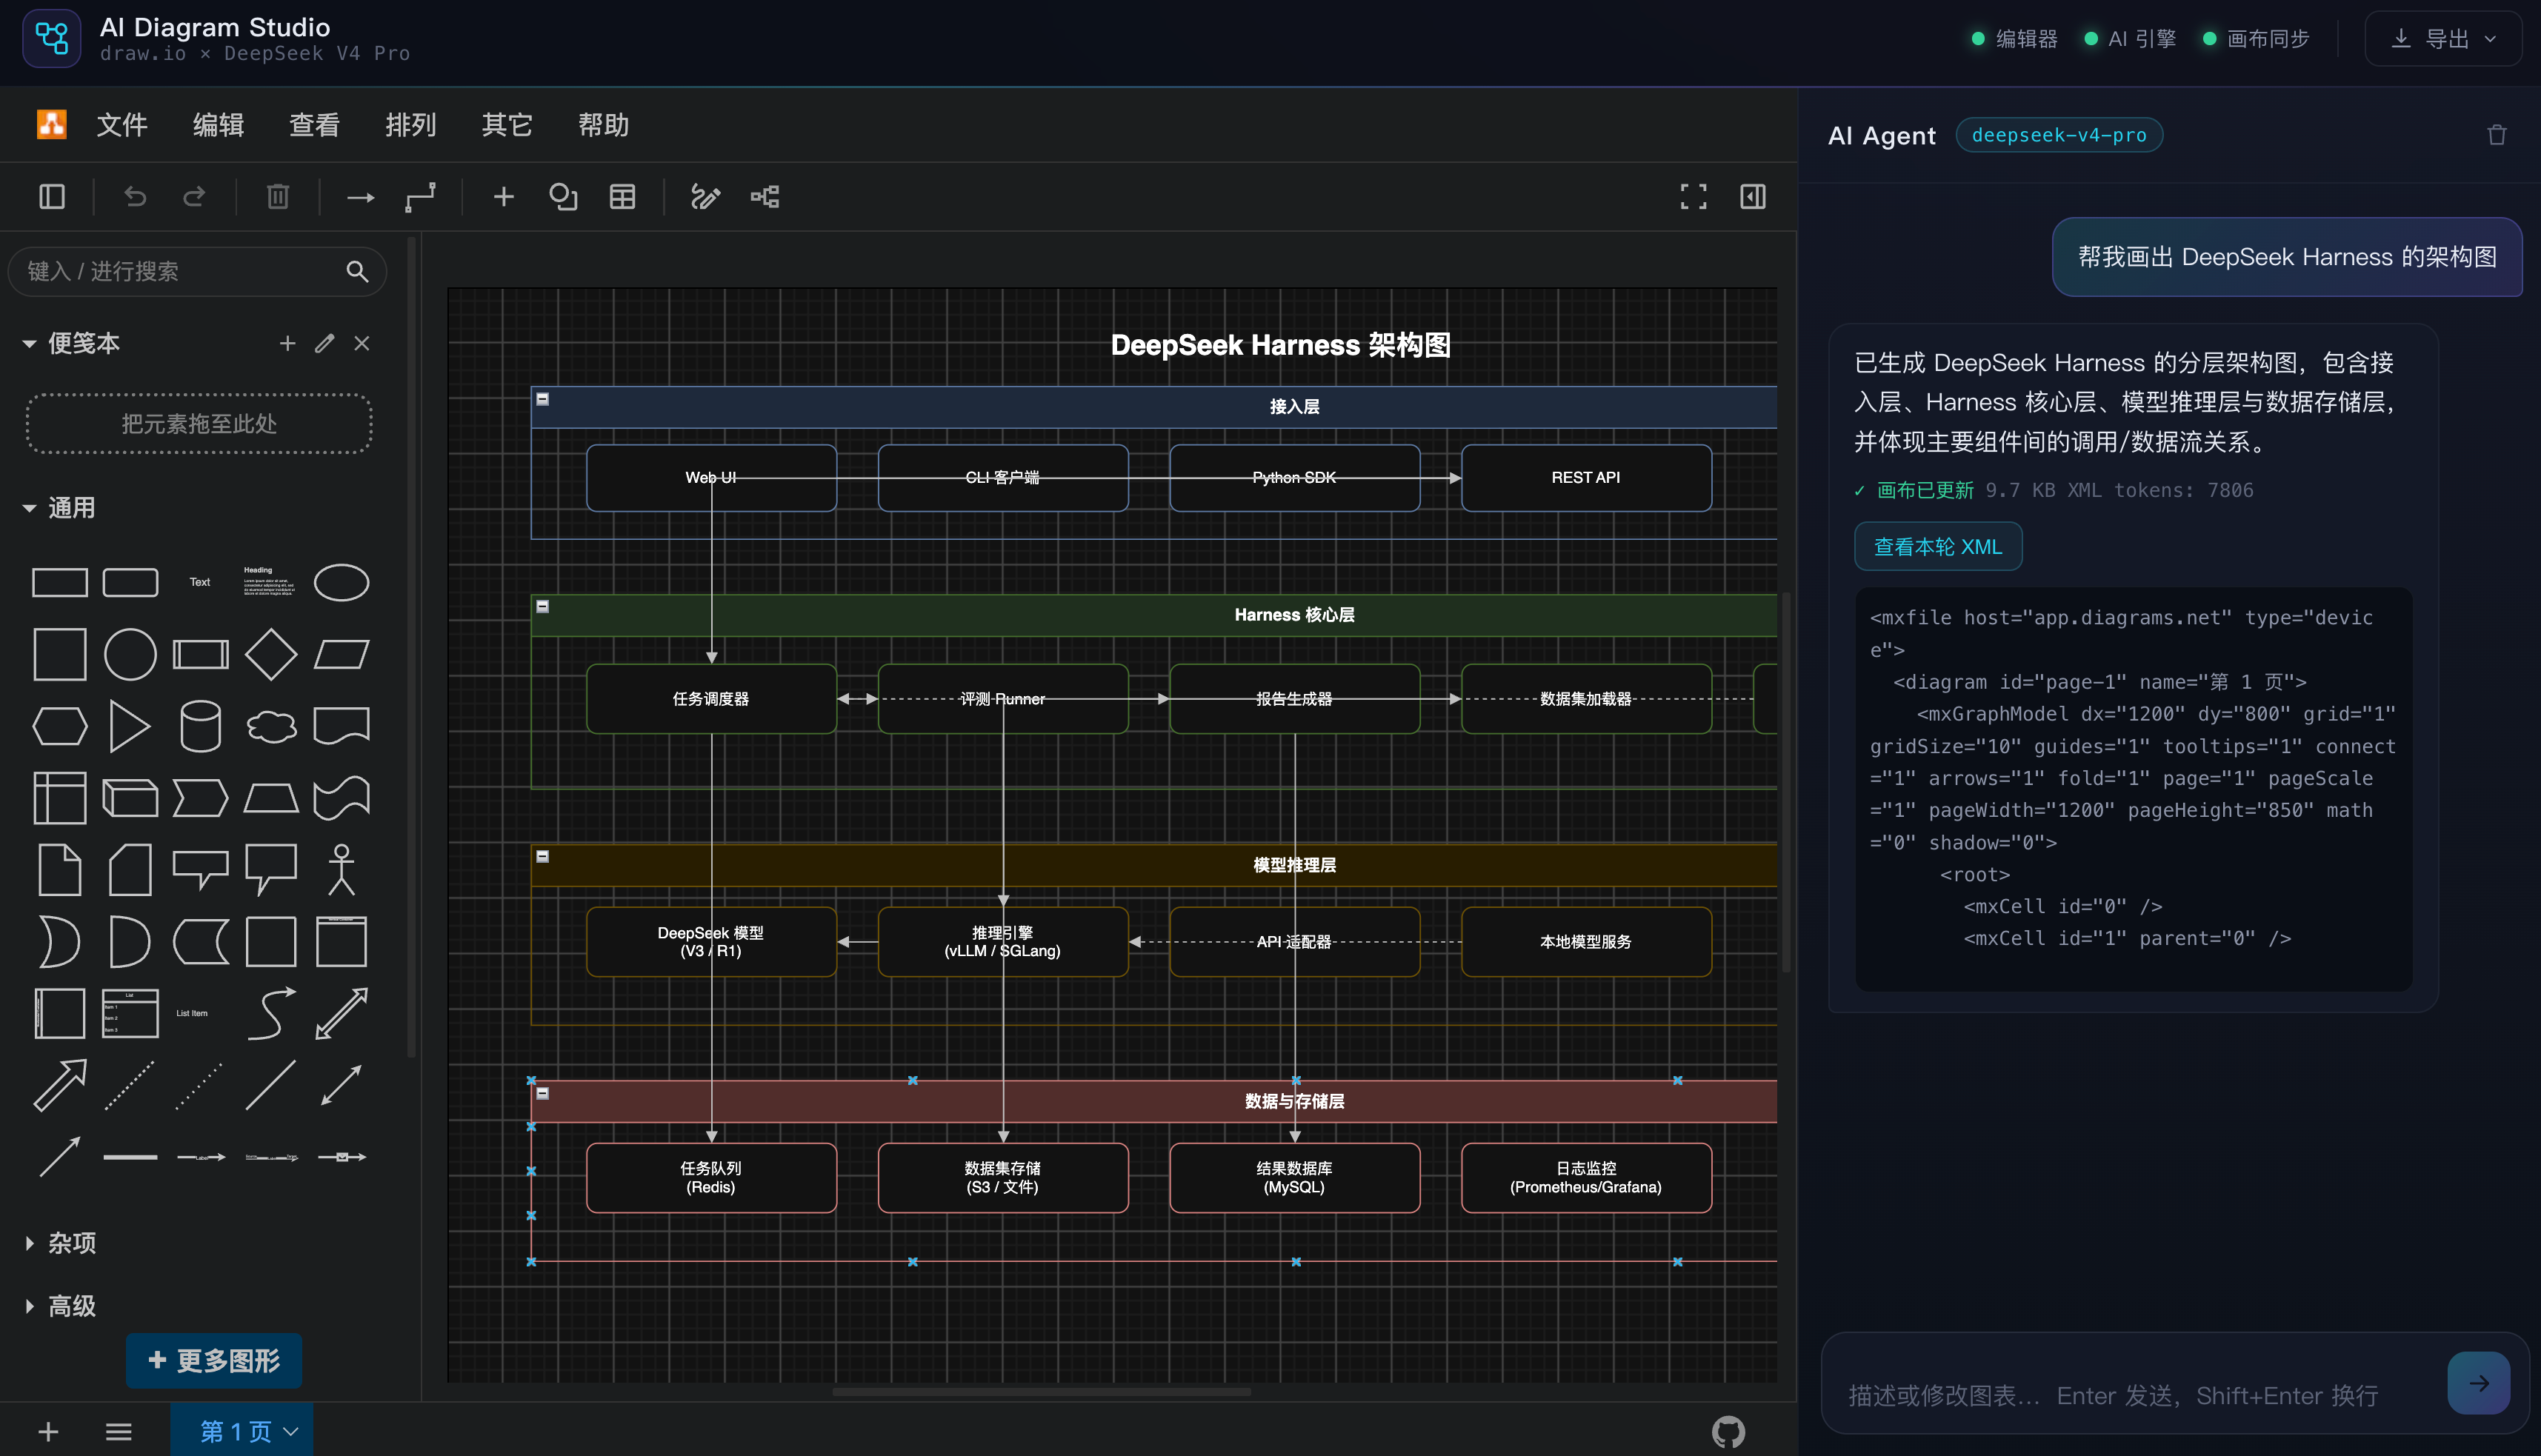Select the freehand drawing tool

coord(705,197)
